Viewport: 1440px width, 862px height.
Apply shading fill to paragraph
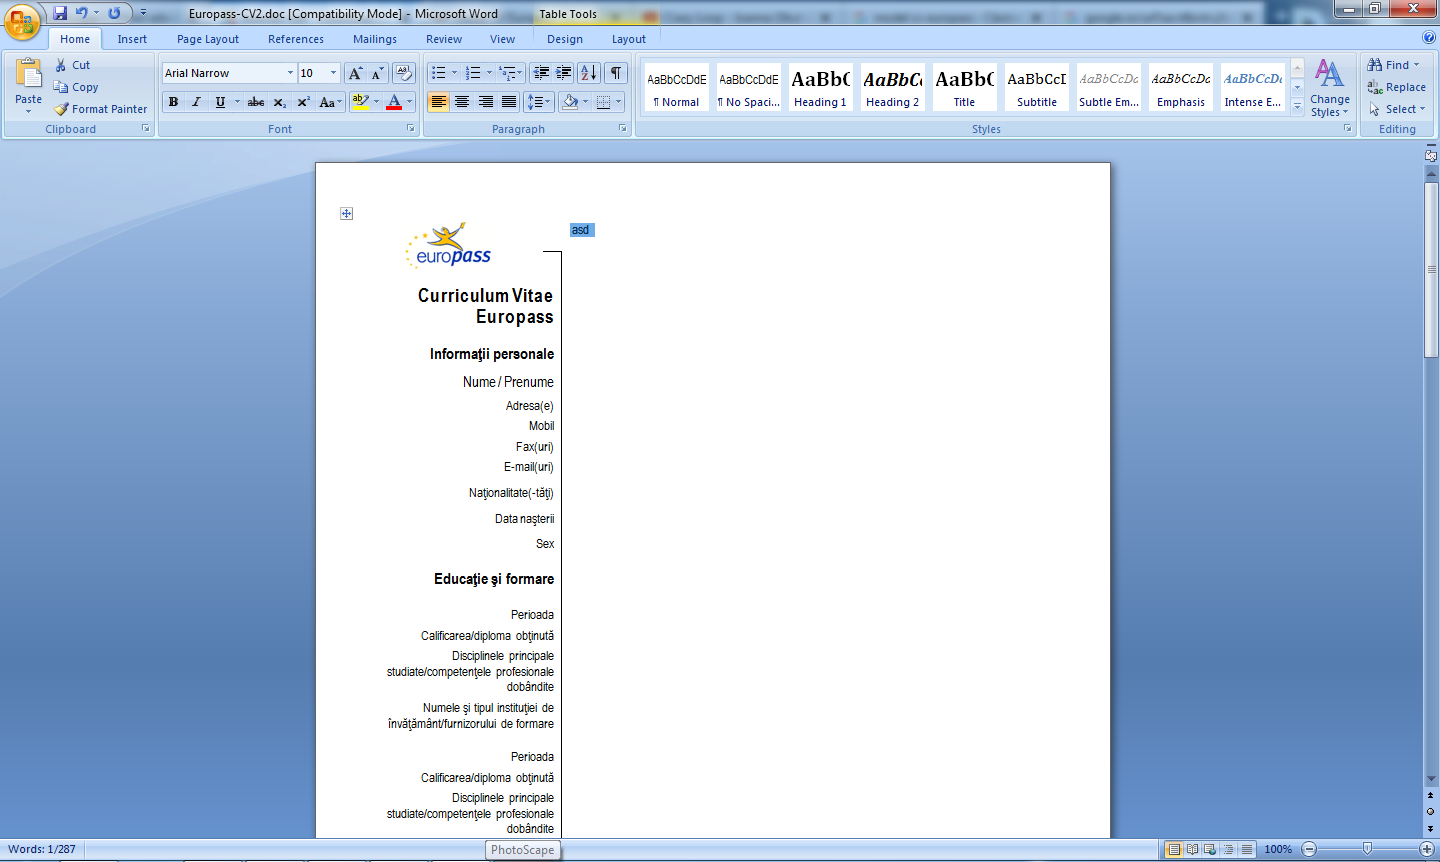coord(570,102)
